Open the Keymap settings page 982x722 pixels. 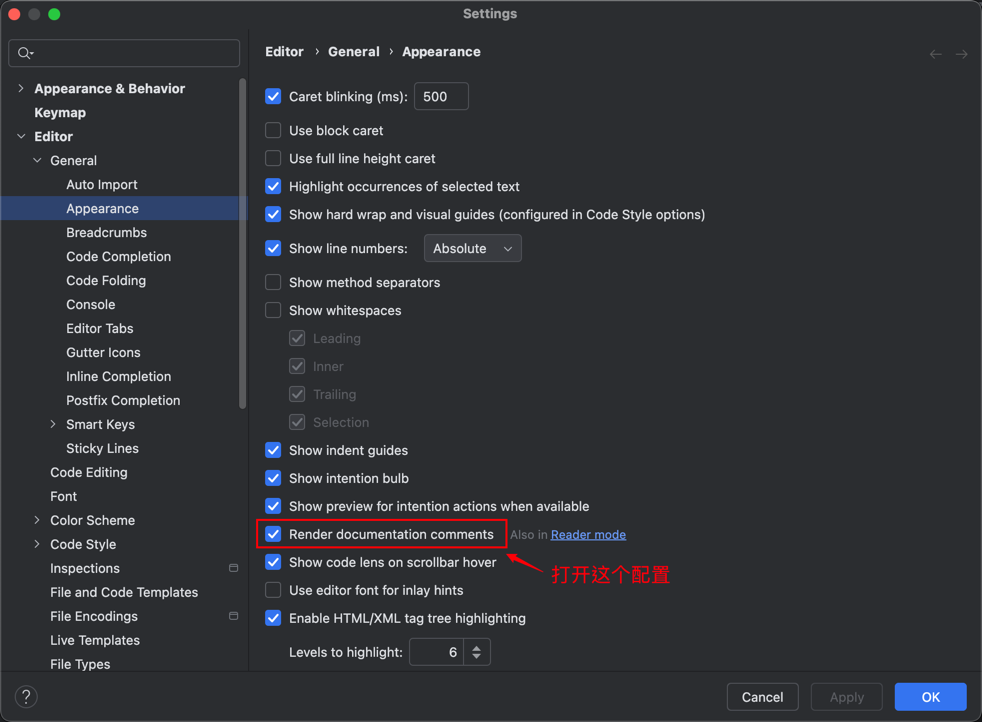click(x=60, y=113)
